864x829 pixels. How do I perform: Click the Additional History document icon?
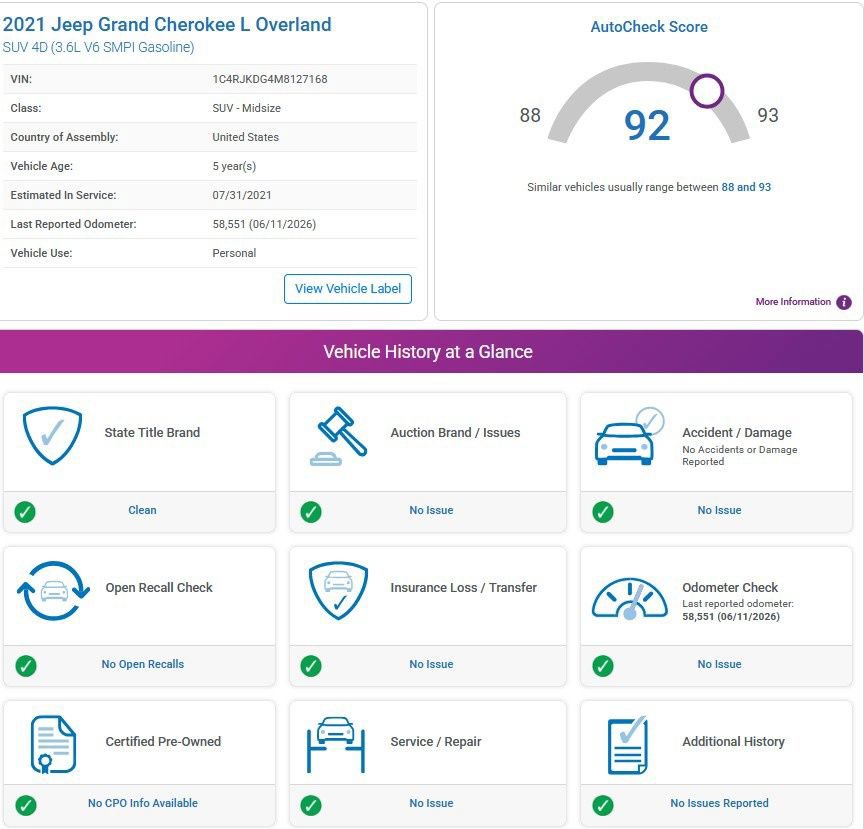click(628, 745)
